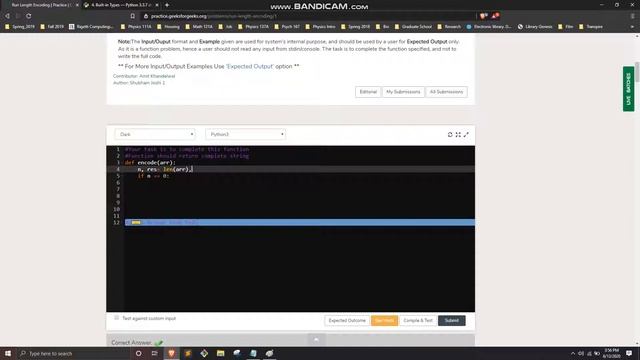Open the Live Batches green side tab
The height and width of the screenshot is (360, 640).
click(x=628, y=89)
